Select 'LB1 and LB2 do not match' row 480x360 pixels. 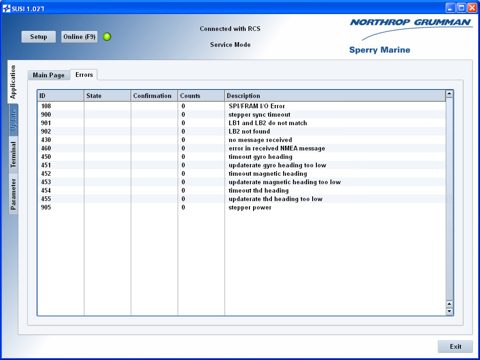241,123
